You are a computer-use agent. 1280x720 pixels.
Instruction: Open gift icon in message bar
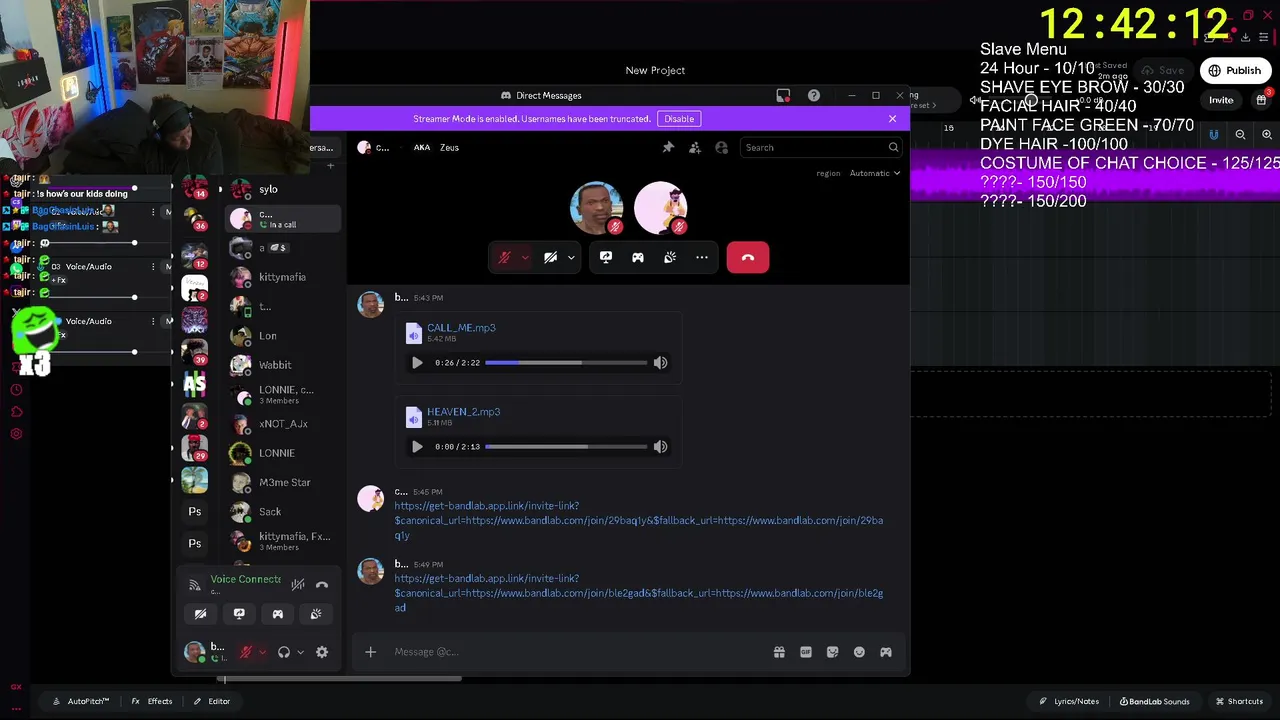[x=779, y=652]
